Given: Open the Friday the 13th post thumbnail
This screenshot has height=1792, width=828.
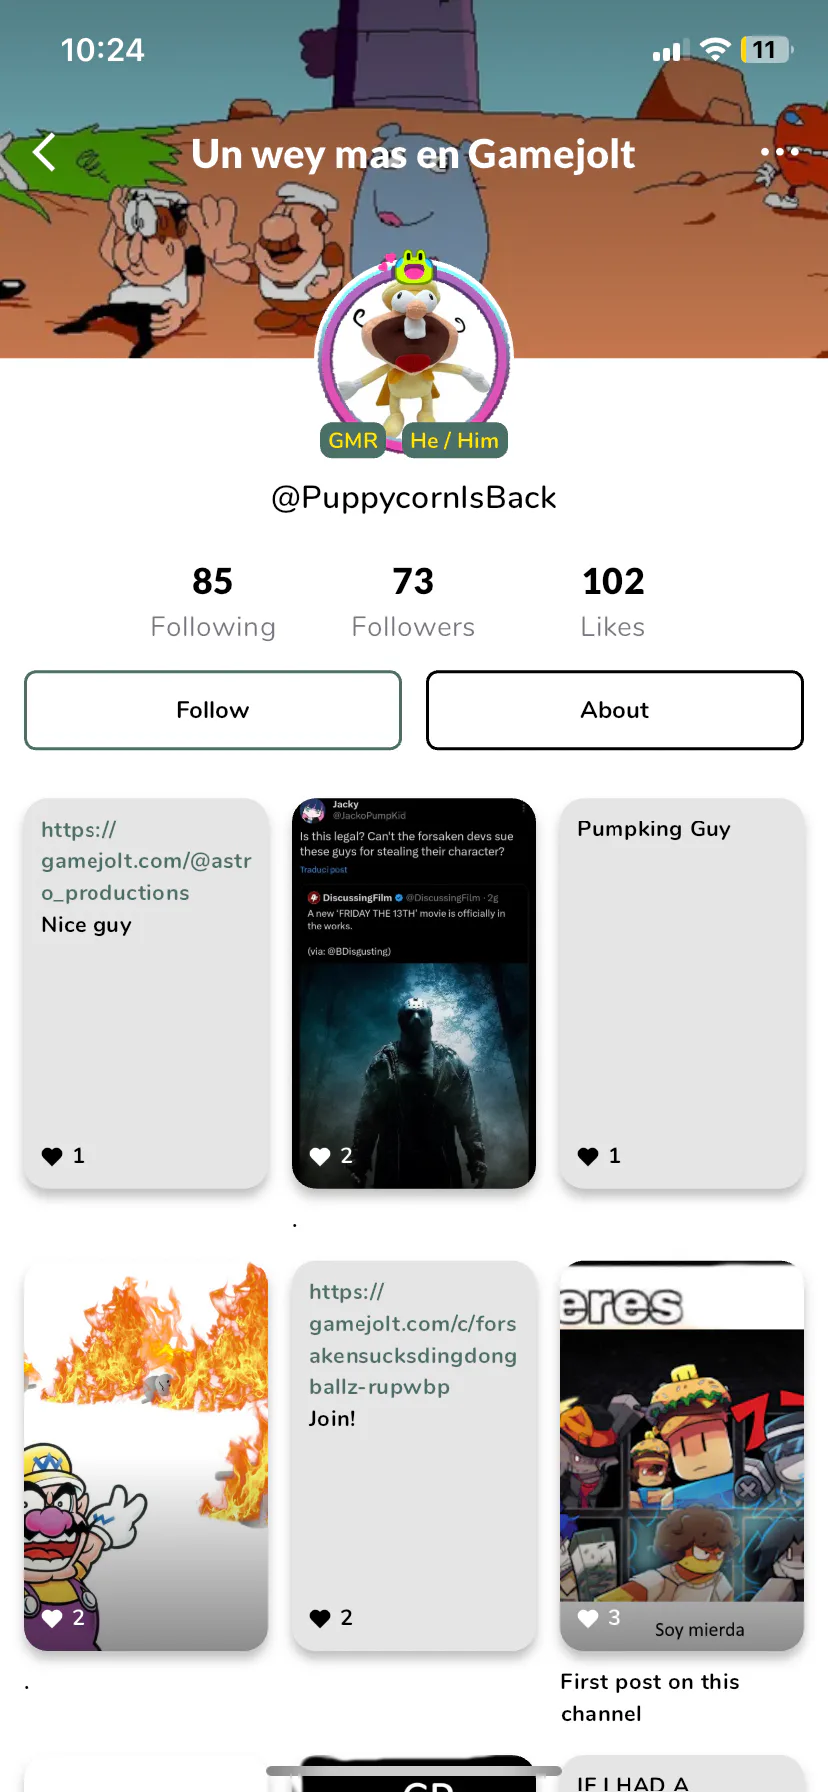Looking at the screenshot, I should (x=414, y=993).
